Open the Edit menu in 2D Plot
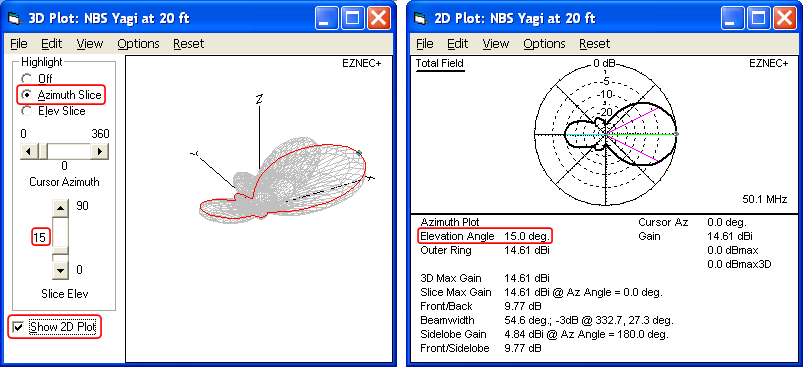Image resolution: width=803 pixels, height=367 pixels. tap(458, 44)
